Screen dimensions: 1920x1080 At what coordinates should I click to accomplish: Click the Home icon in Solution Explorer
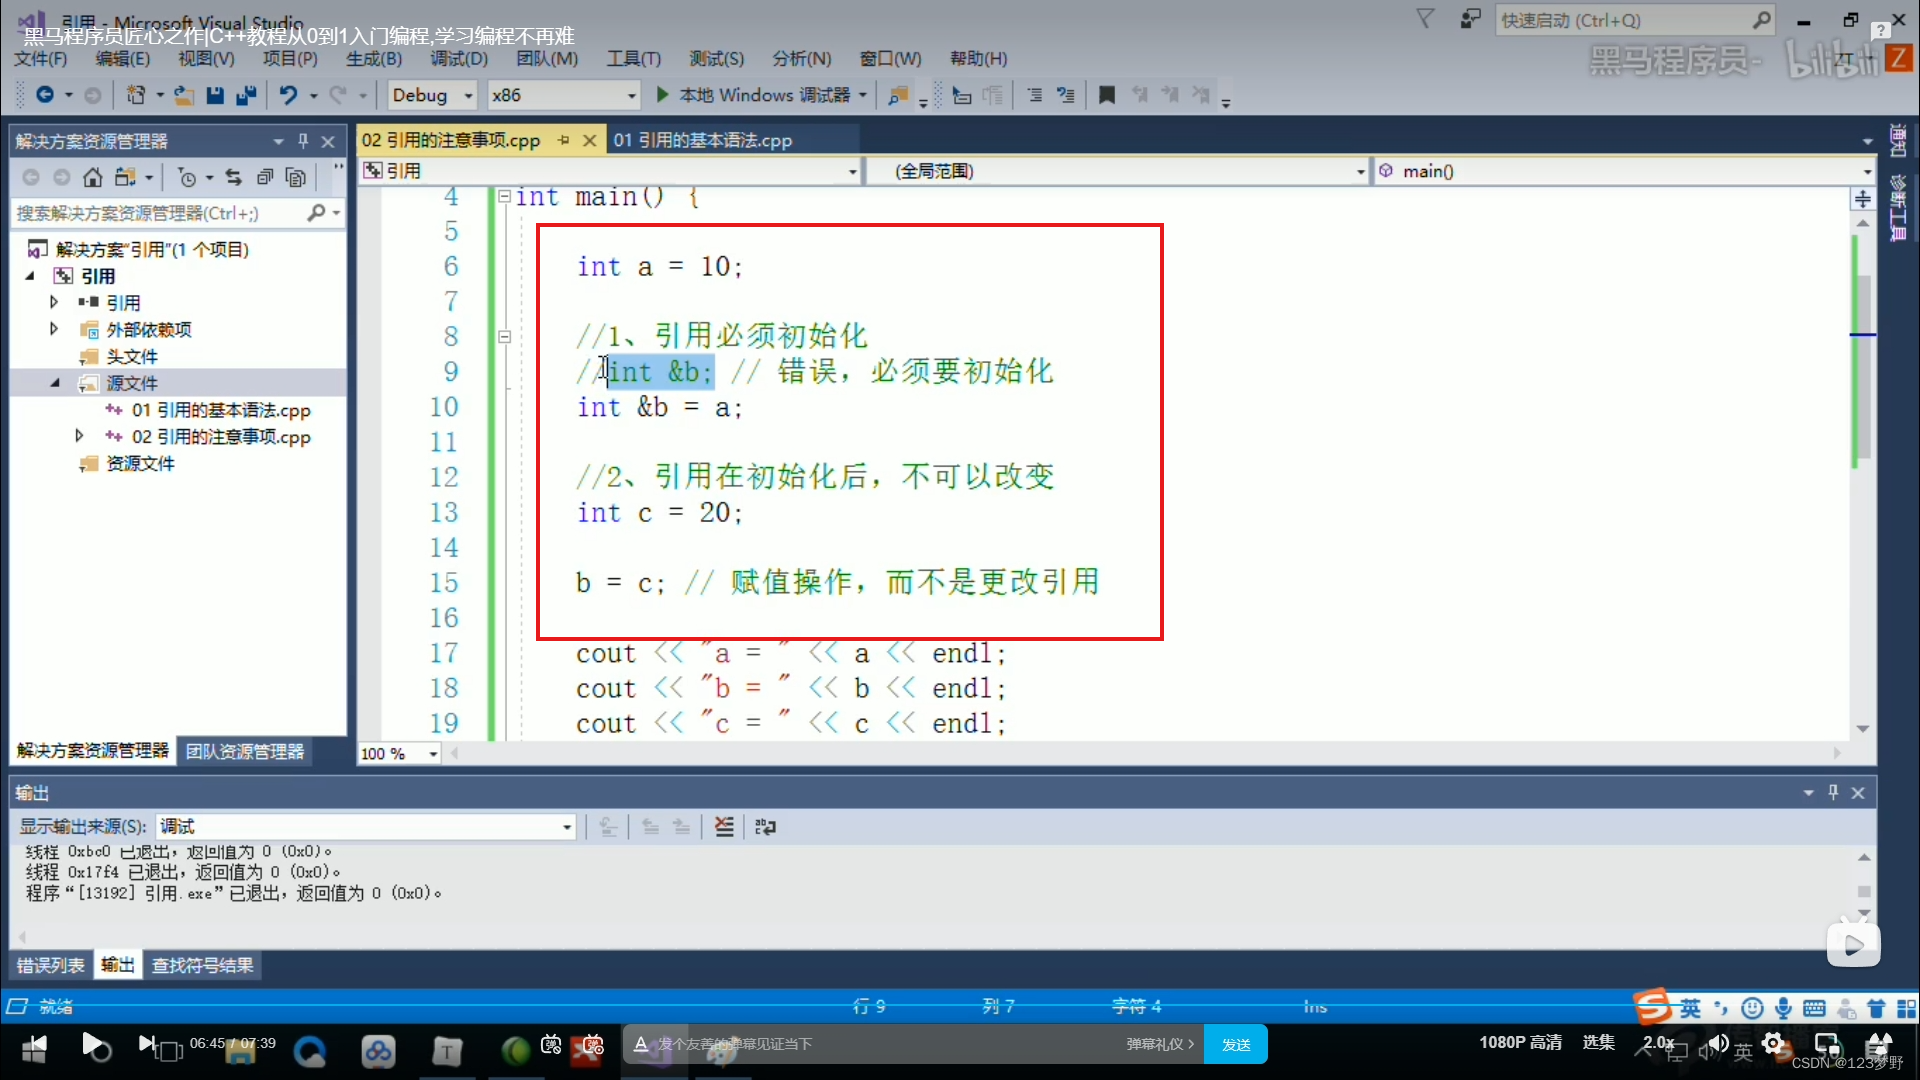93,177
